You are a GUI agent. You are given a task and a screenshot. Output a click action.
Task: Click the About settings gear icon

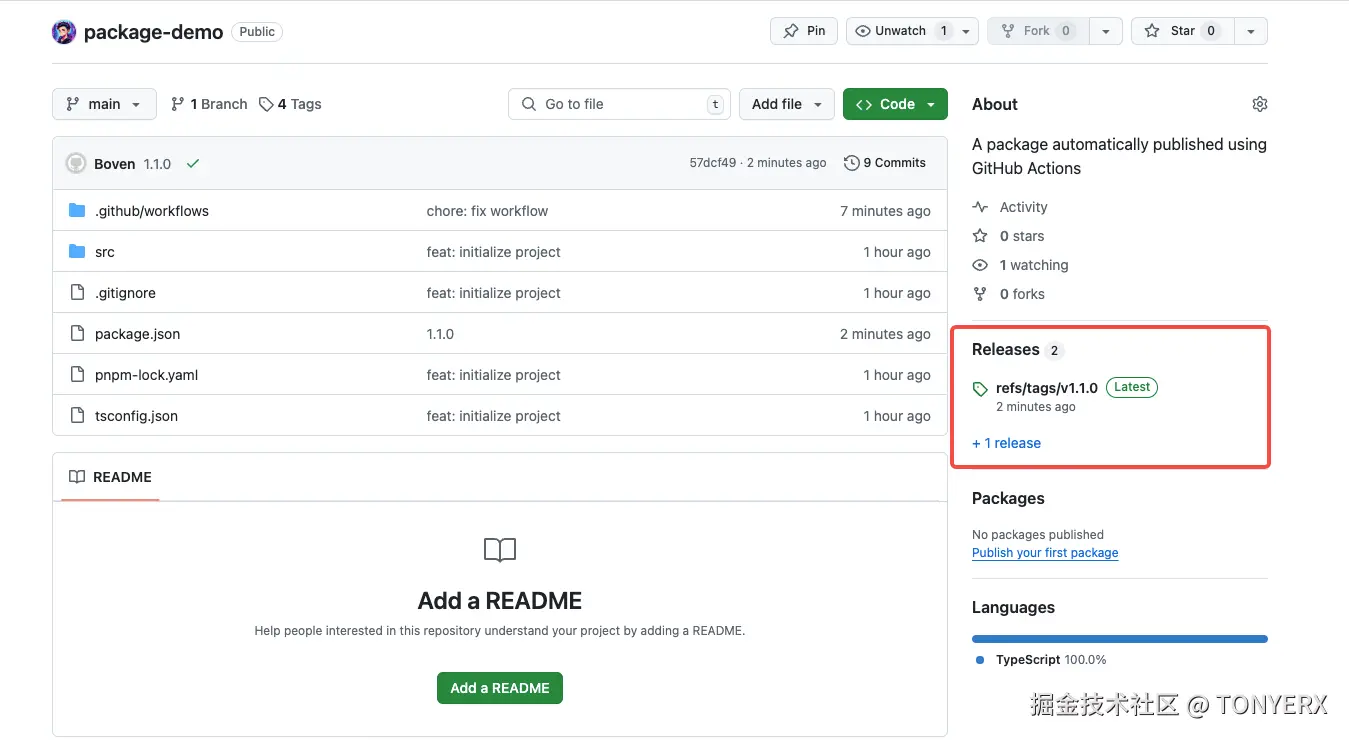pyautogui.click(x=1260, y=104)
